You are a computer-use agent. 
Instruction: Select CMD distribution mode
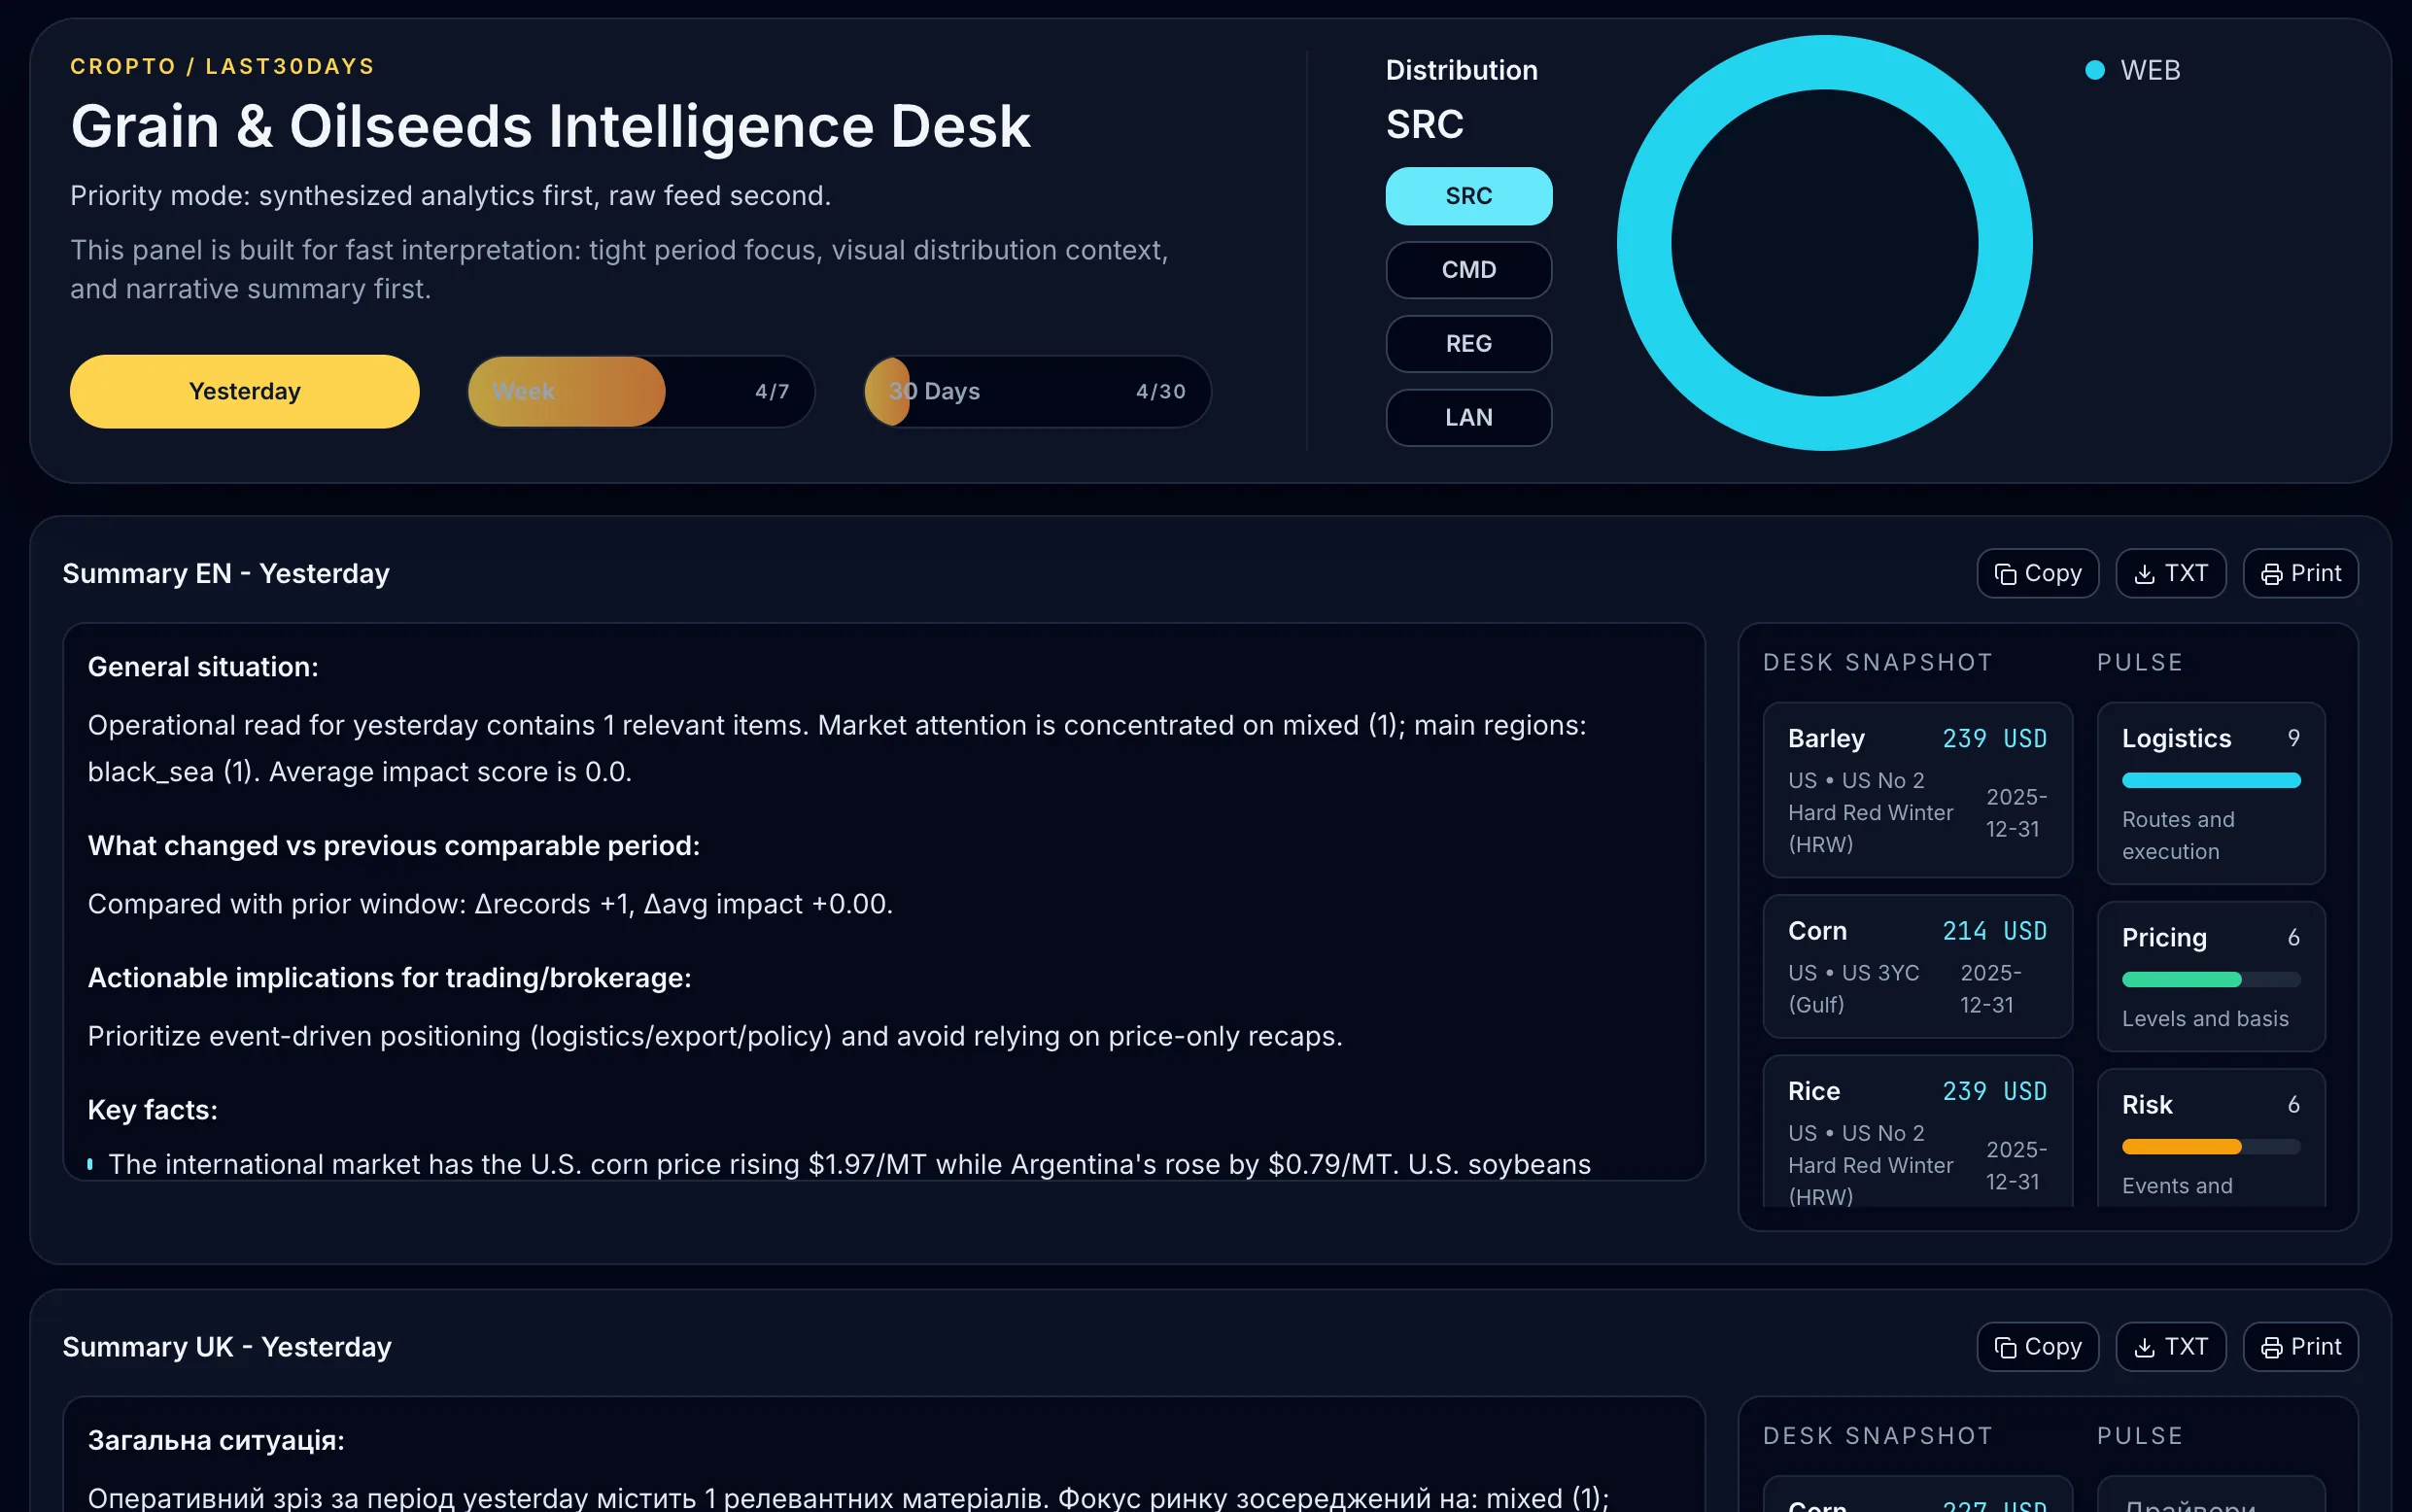[1468, 270]
